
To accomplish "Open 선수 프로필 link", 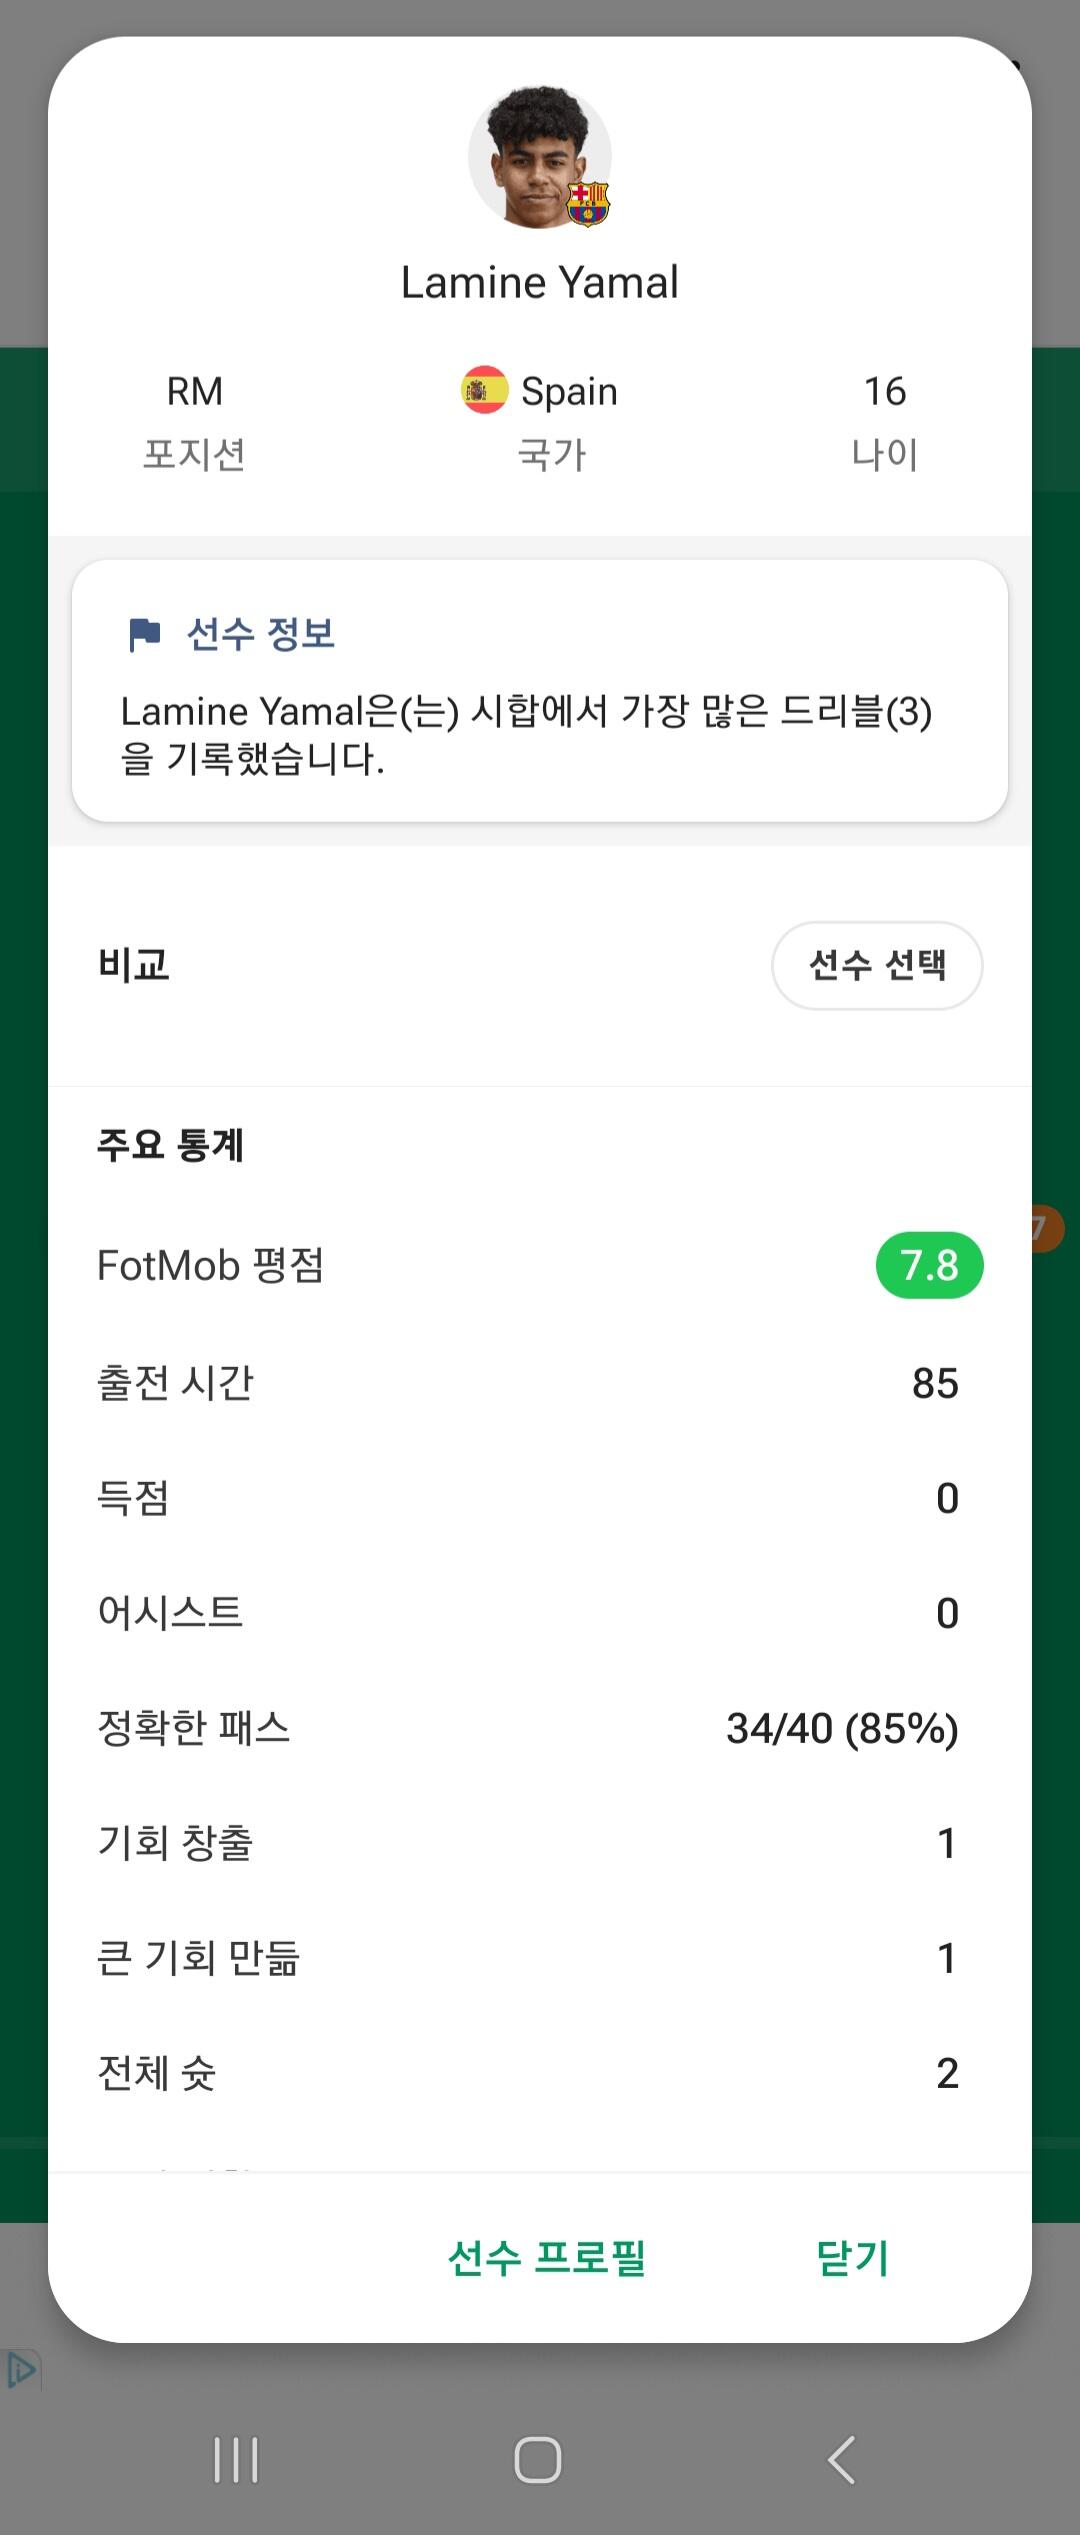I will point(546,2257).
